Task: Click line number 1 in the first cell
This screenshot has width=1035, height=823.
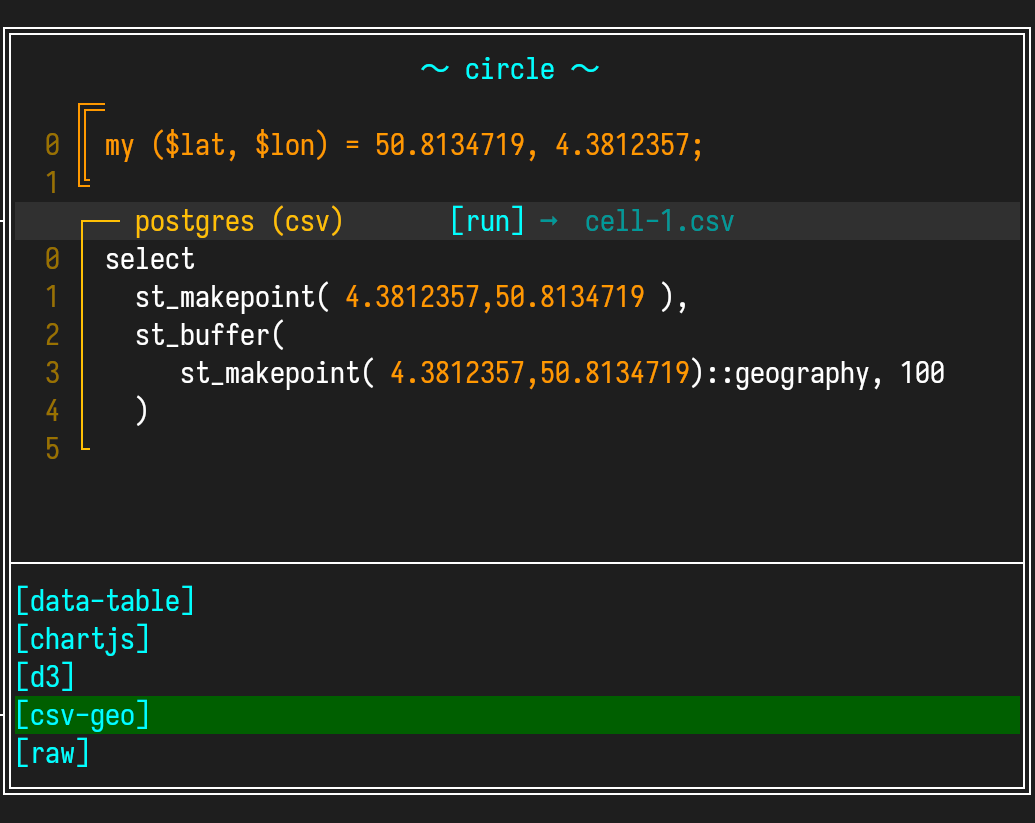Action: 52,183
